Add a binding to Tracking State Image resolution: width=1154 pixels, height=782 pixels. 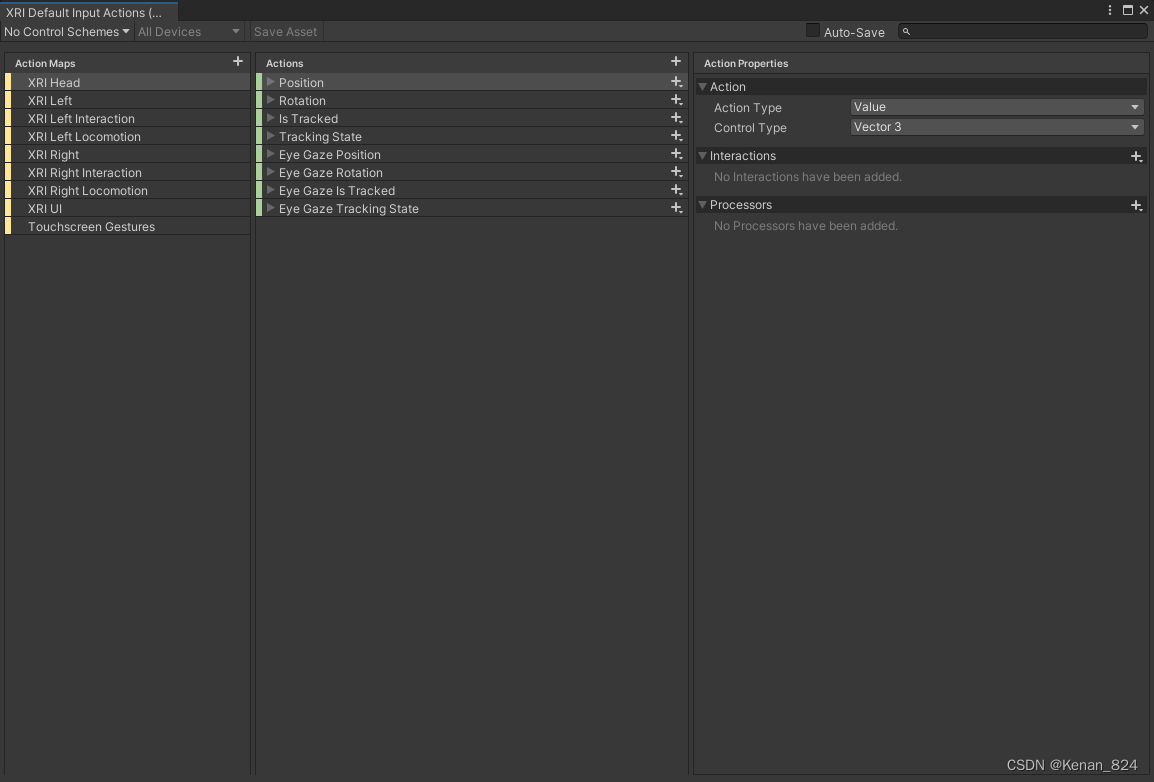[x=676, y=136]
